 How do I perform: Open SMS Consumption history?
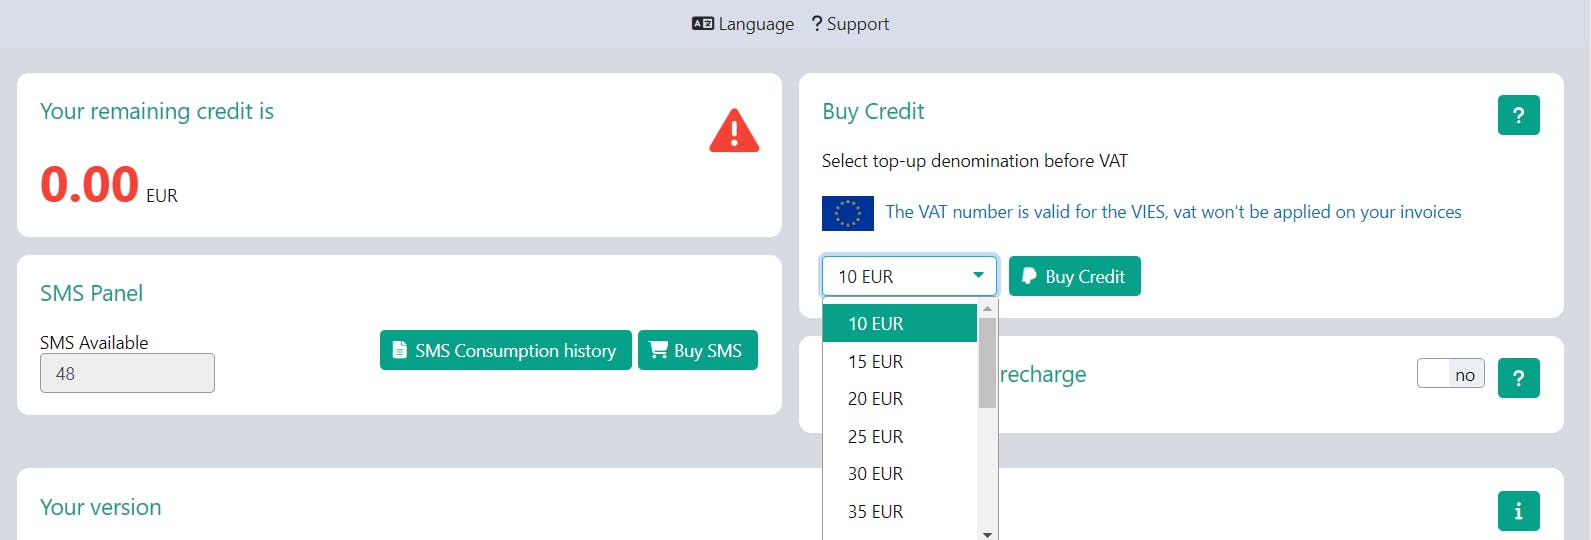[x=505, y=350]
